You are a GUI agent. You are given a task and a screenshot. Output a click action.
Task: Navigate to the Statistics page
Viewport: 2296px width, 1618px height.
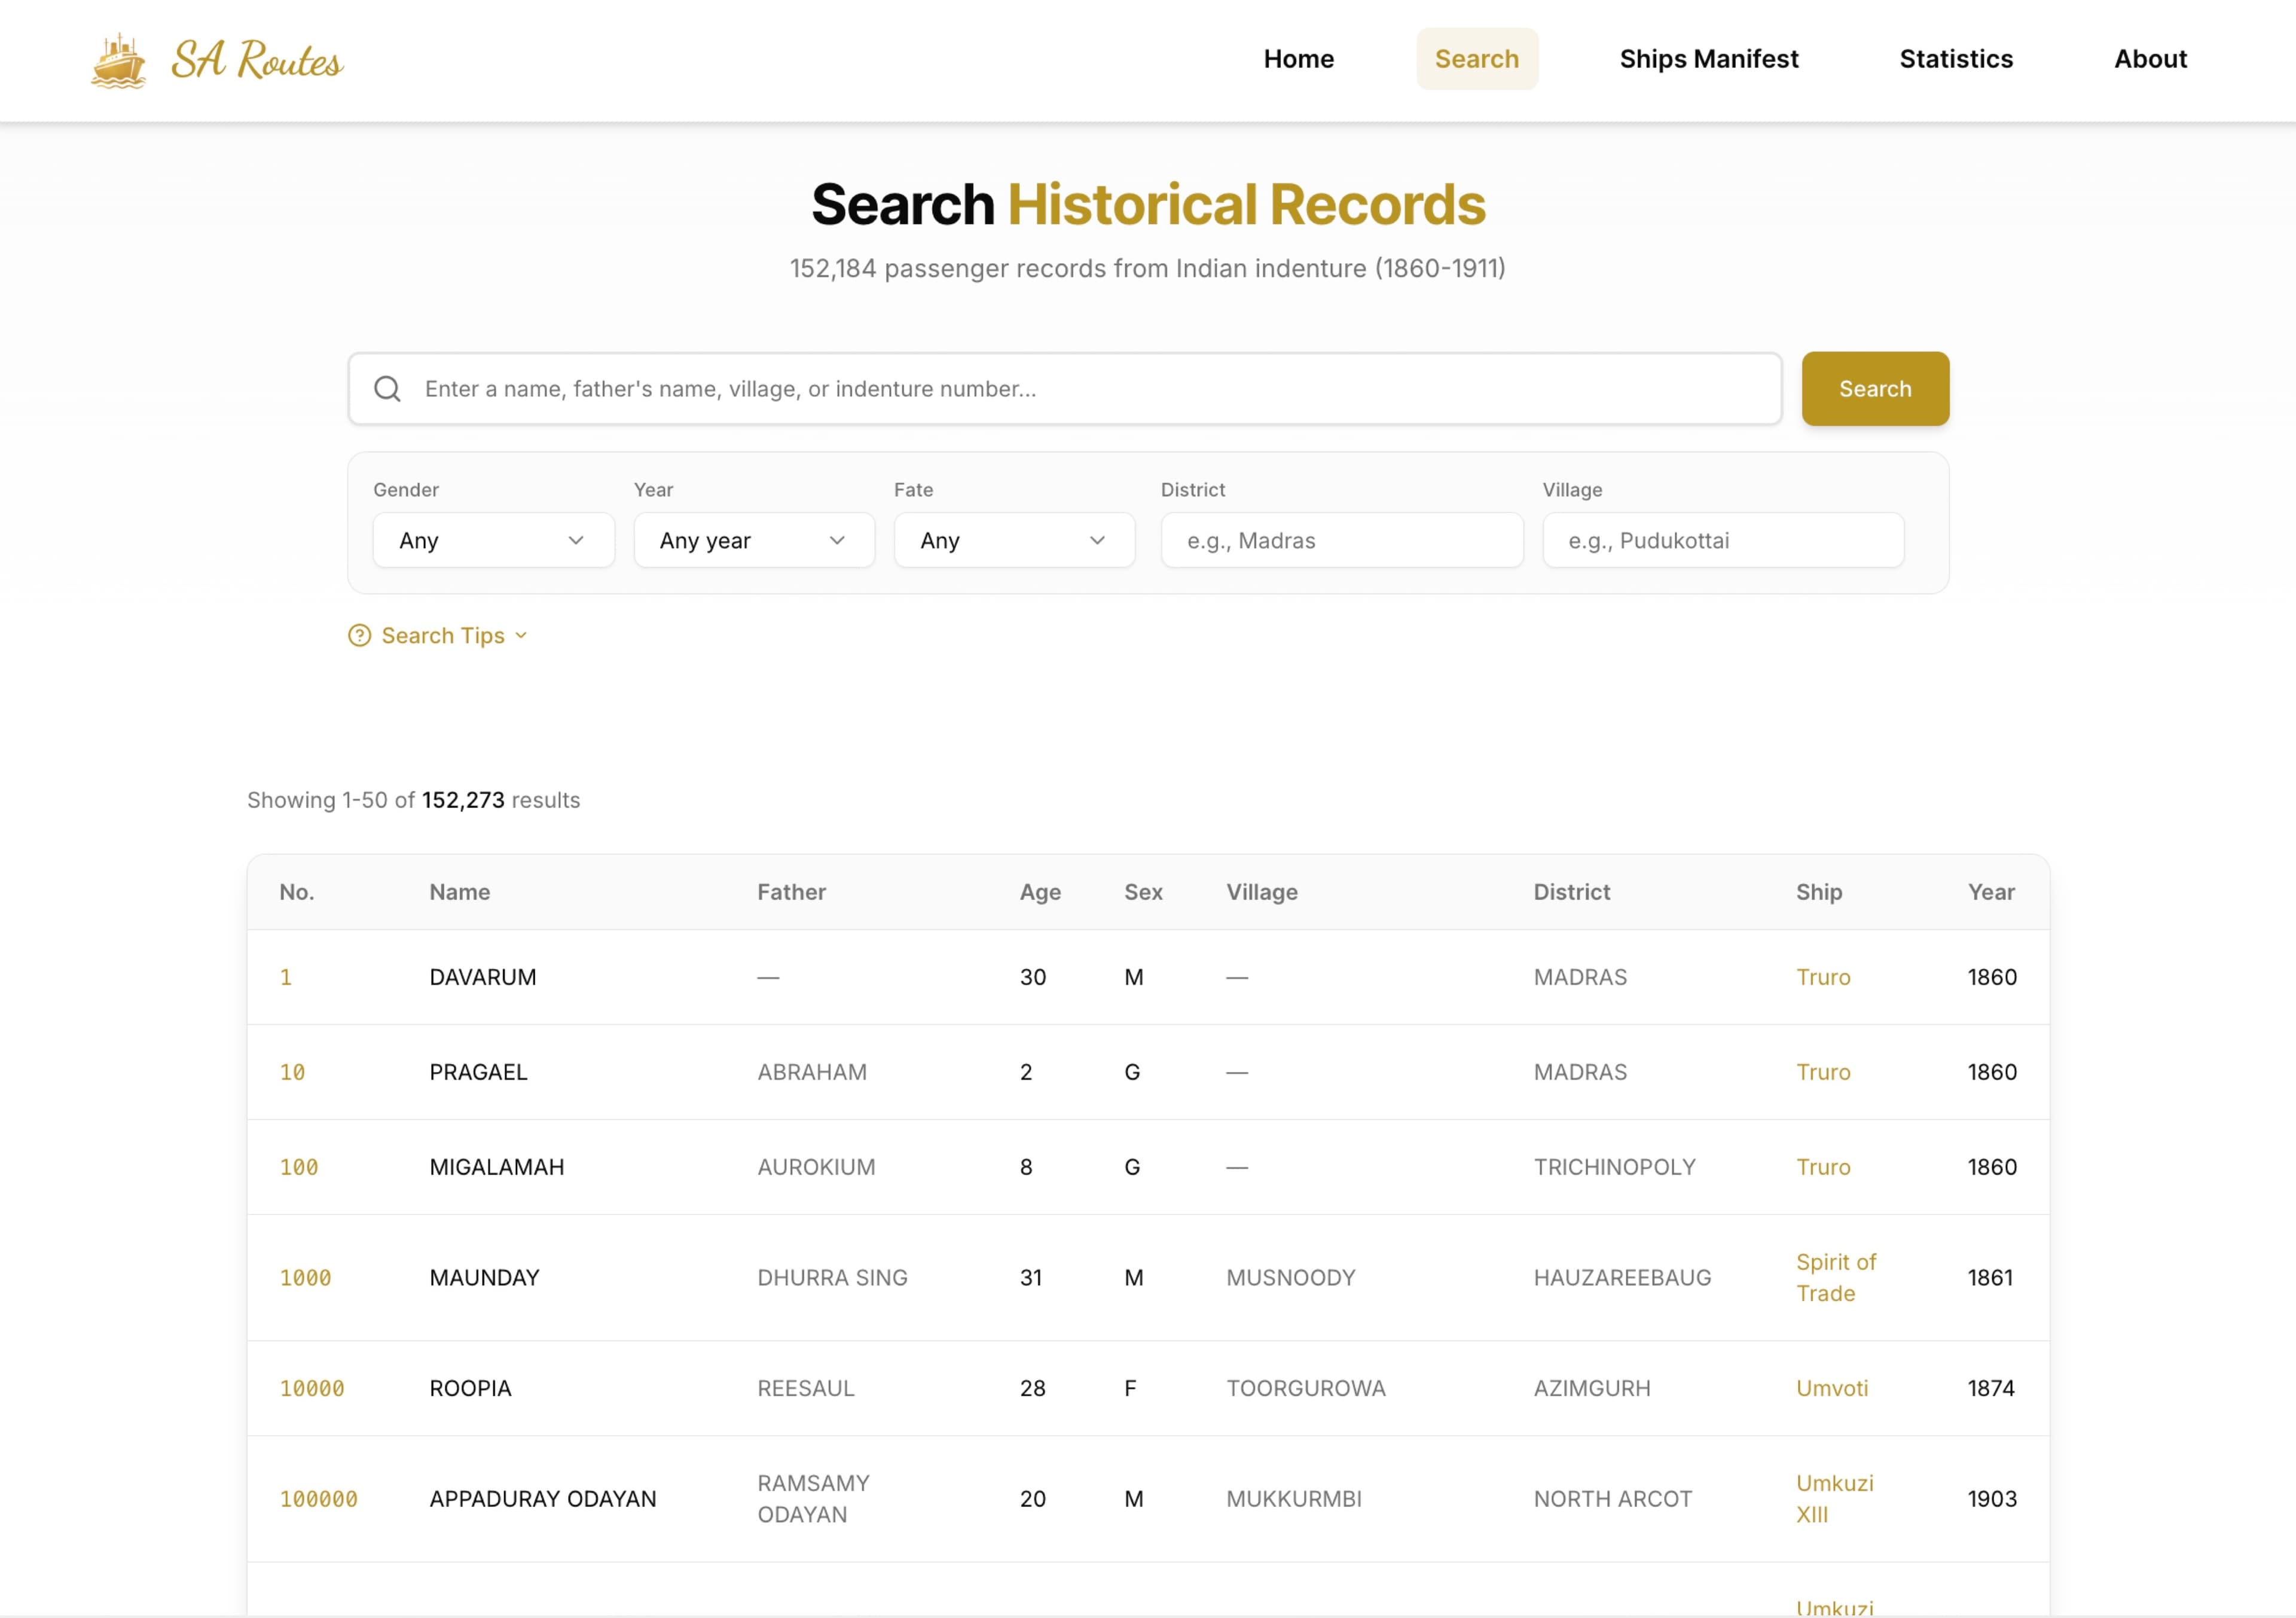click(1955, 59)
